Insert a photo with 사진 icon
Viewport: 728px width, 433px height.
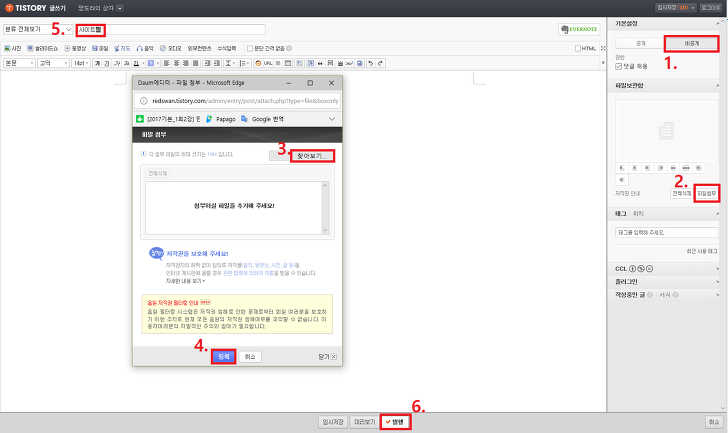click(13, 48)
